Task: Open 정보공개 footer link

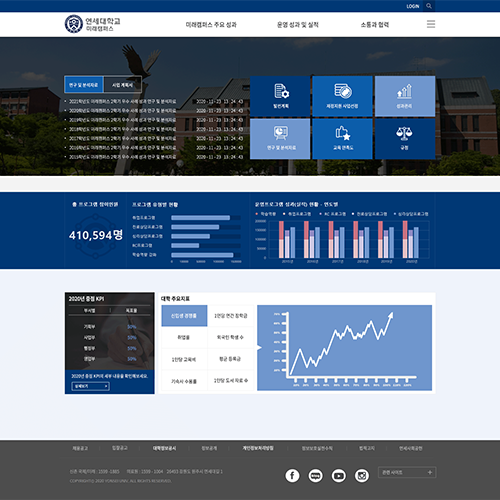Action: (x=209, y=448)
